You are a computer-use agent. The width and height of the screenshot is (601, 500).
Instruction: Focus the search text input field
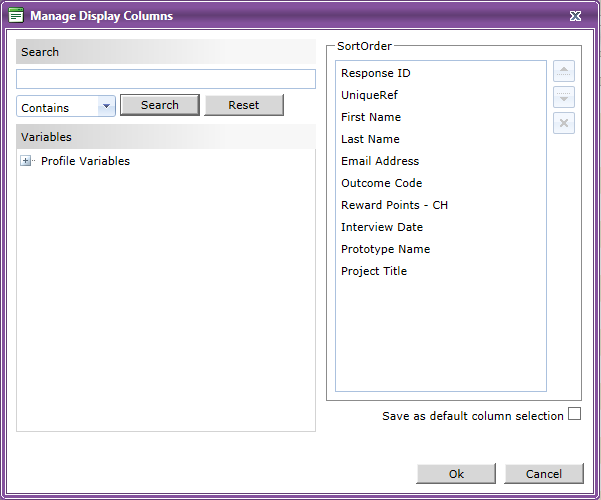pyautogui.click(x=166, y=79)
